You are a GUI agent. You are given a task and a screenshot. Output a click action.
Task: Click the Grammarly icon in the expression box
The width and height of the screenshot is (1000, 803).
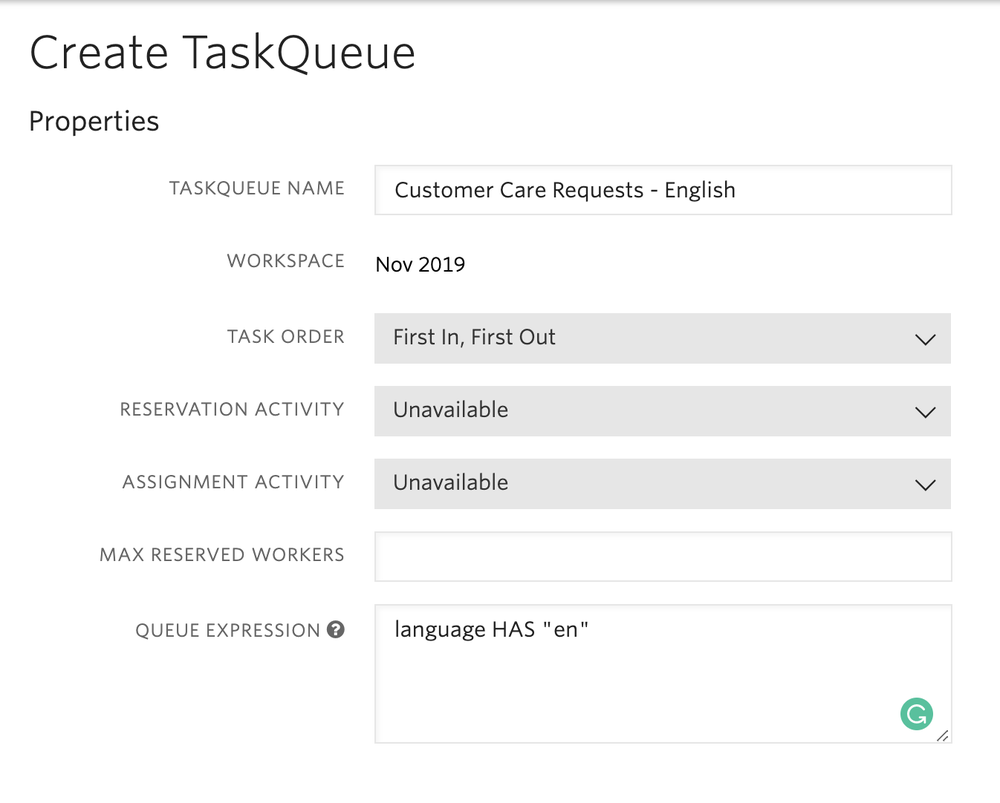click(917, 714)
